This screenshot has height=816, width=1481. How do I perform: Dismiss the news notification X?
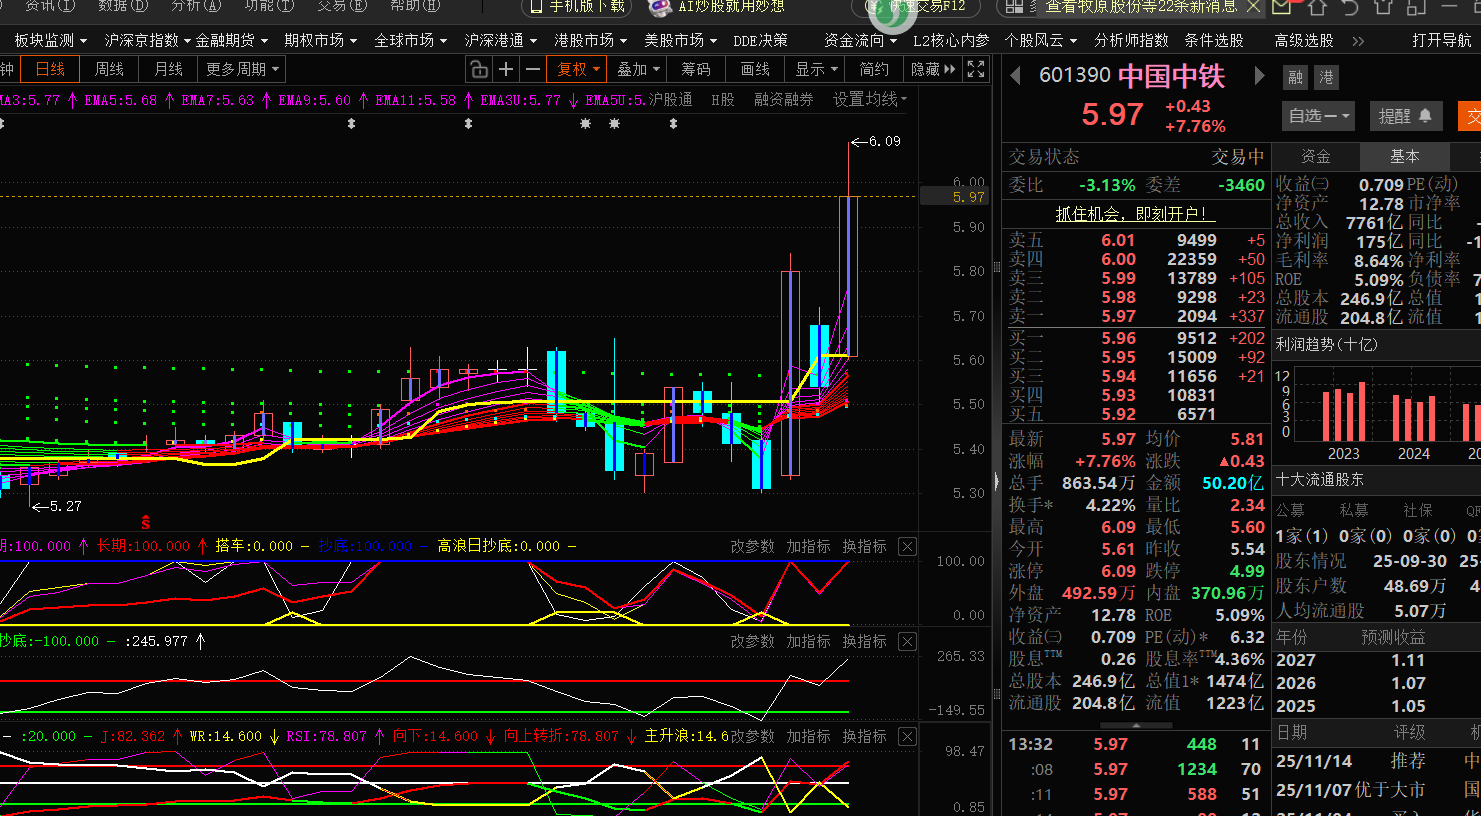coord(1253,7)
